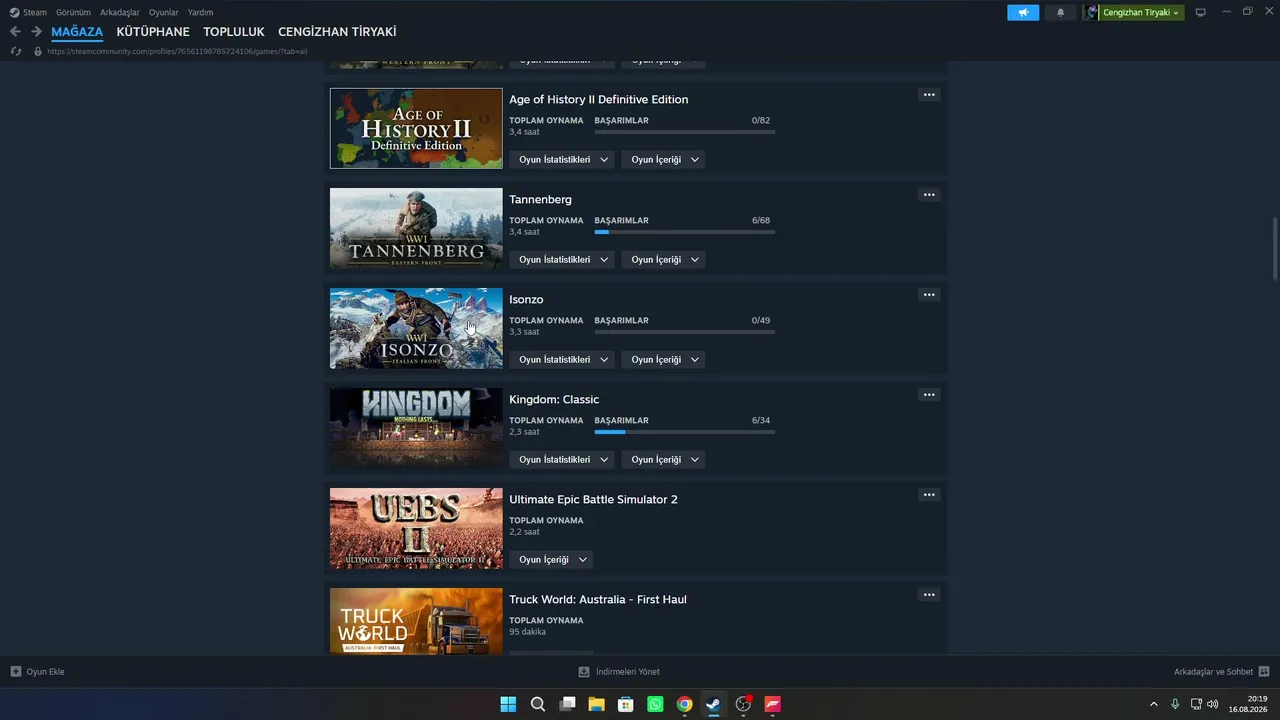Click the download icon beside İndirmeleri Yönet
This screenshot has width=1280, height=720.
pos(584,672)
